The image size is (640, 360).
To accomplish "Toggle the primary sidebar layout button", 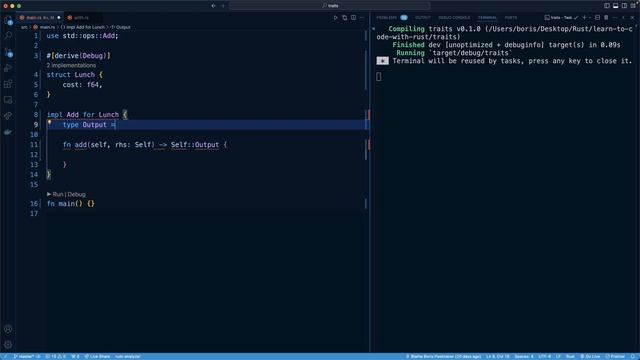I will pyautogui.click(x=607, y=6).
